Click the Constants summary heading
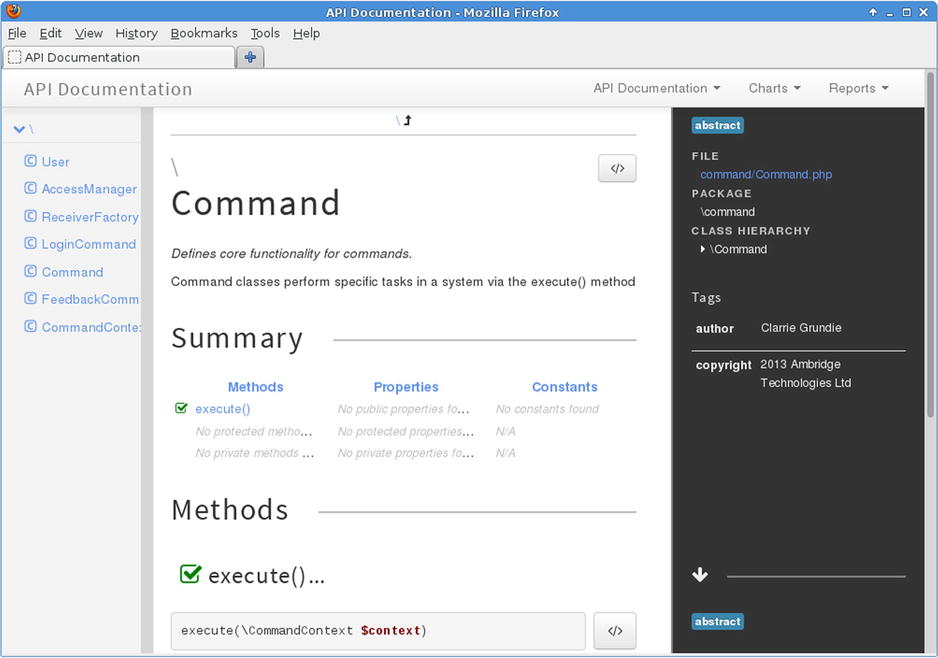Image resolution: width=938 pixels, height=658 pixels. click(x=565, y=387)
